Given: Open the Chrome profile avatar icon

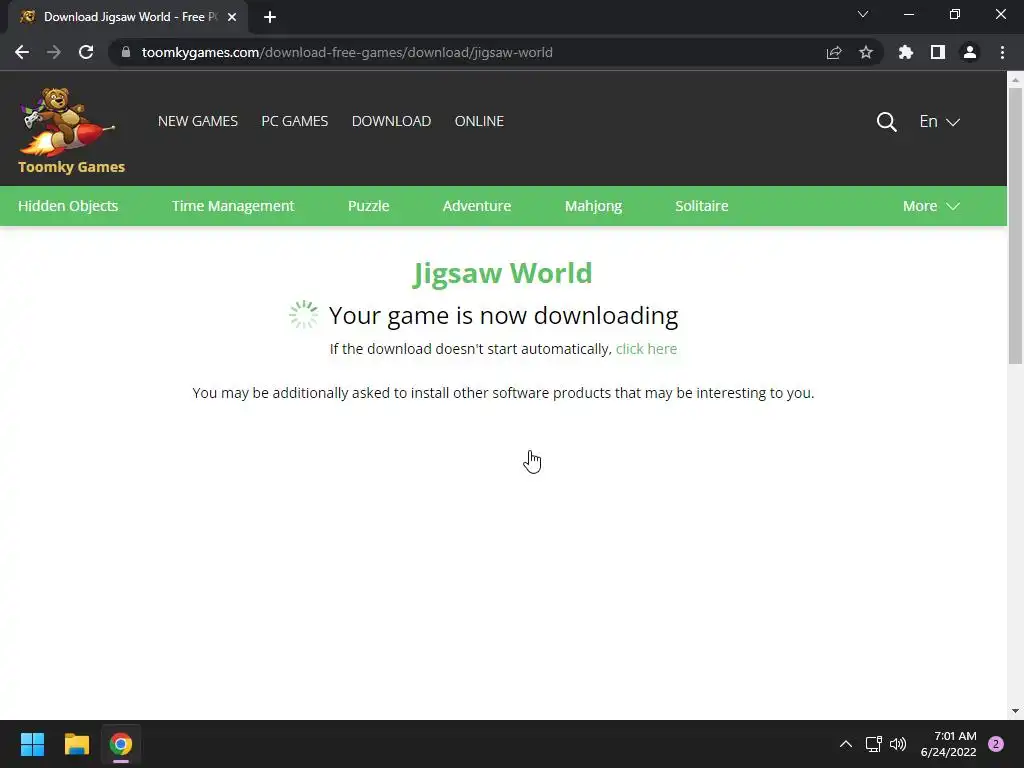Looking at the screenshot, I should tap(970, 52).
